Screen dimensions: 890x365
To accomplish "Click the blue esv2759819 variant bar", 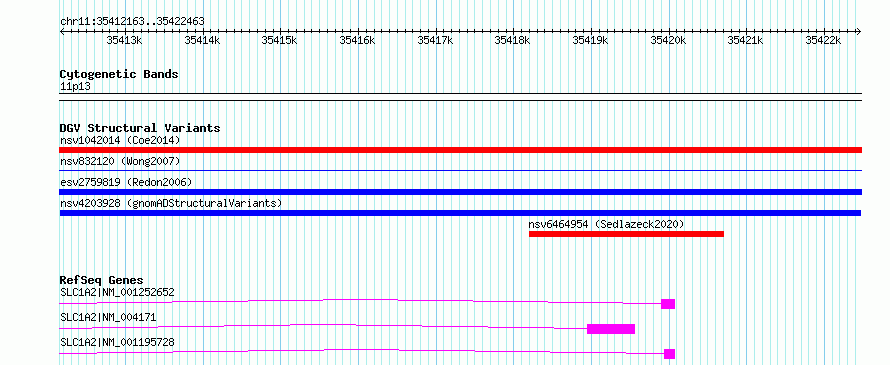I will [460, 192].
